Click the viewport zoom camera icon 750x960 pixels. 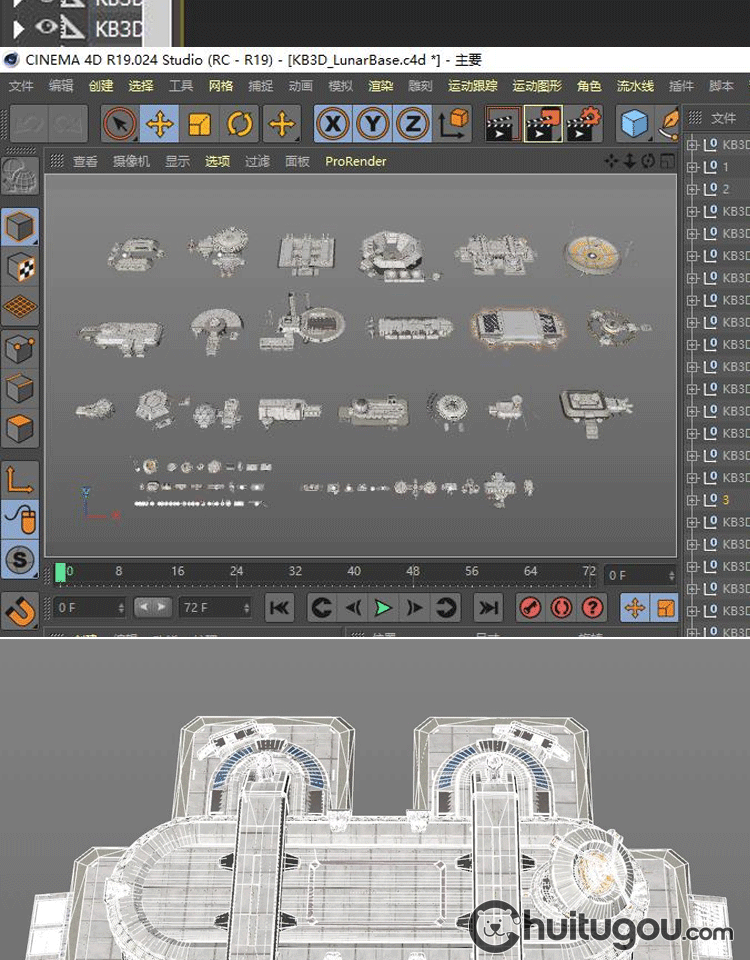pos(629,161)
